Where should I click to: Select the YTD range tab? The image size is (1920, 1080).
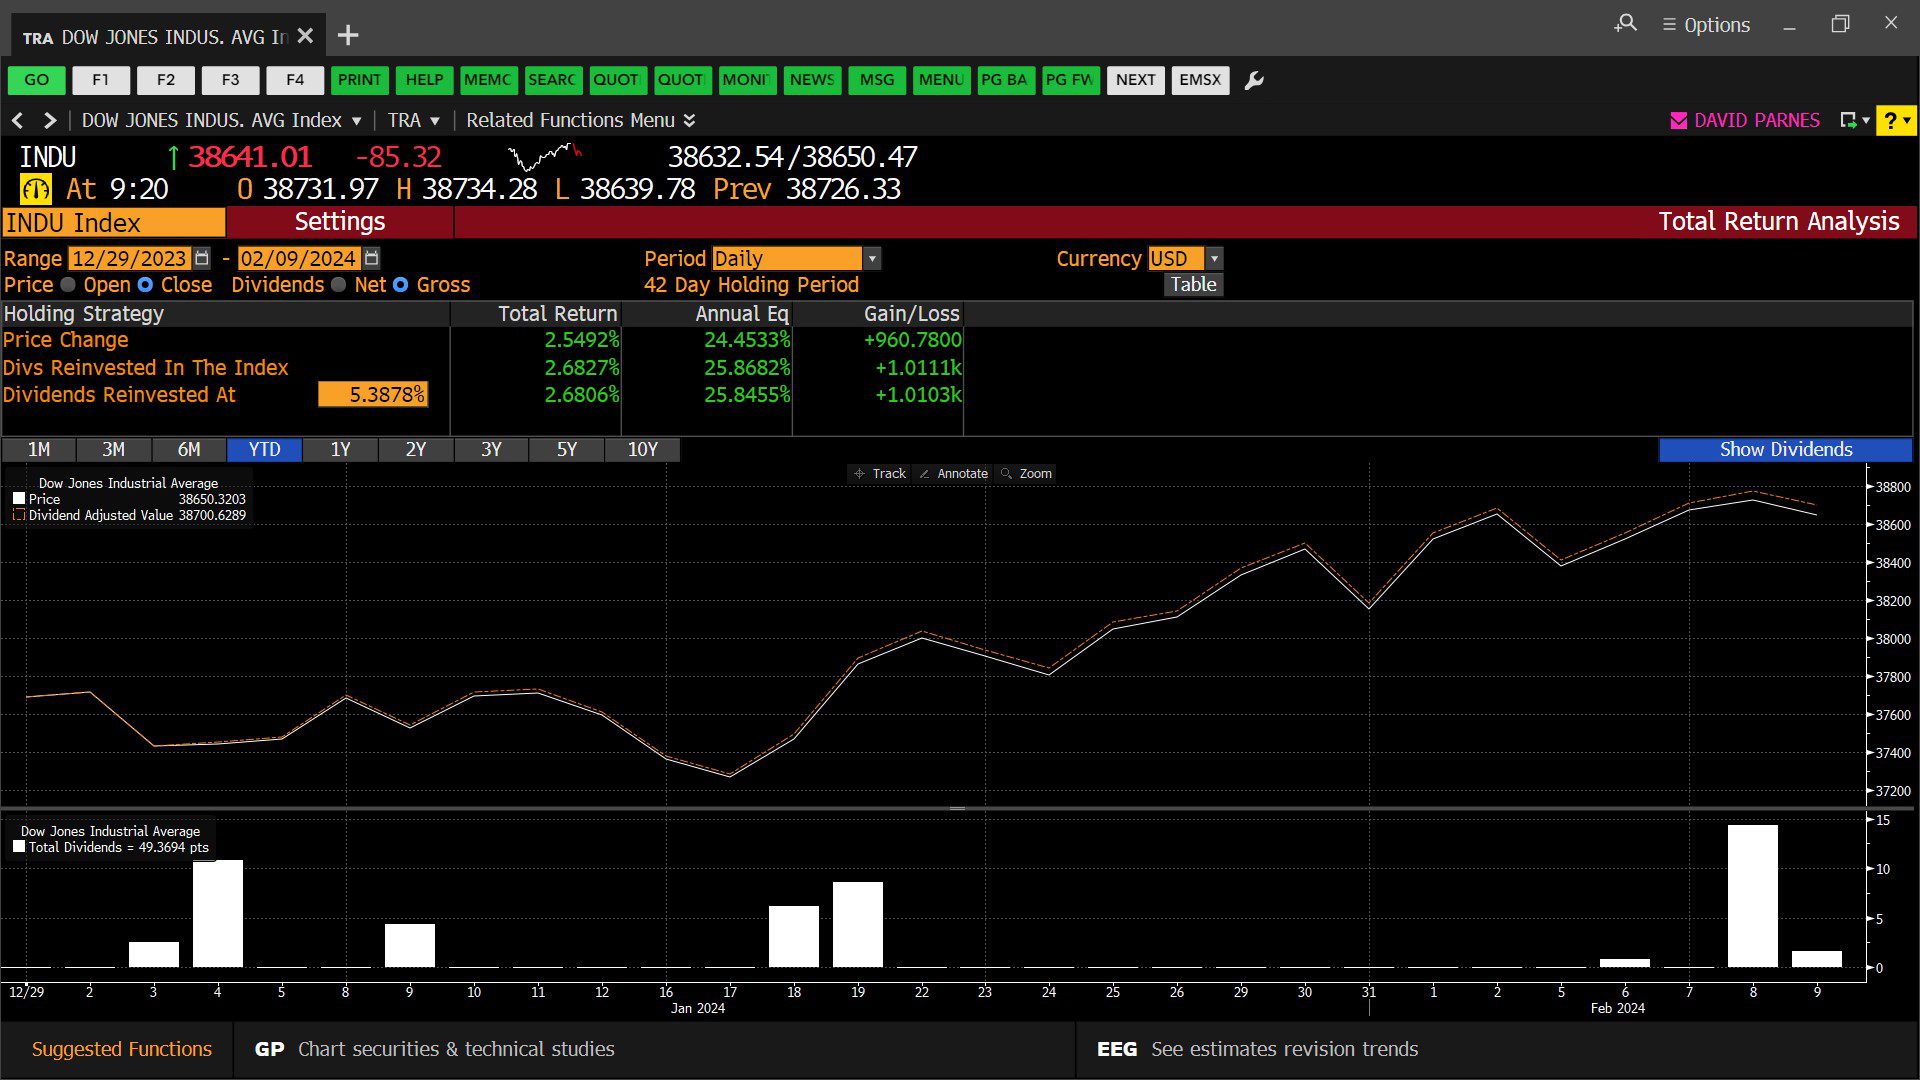(264, 450)
